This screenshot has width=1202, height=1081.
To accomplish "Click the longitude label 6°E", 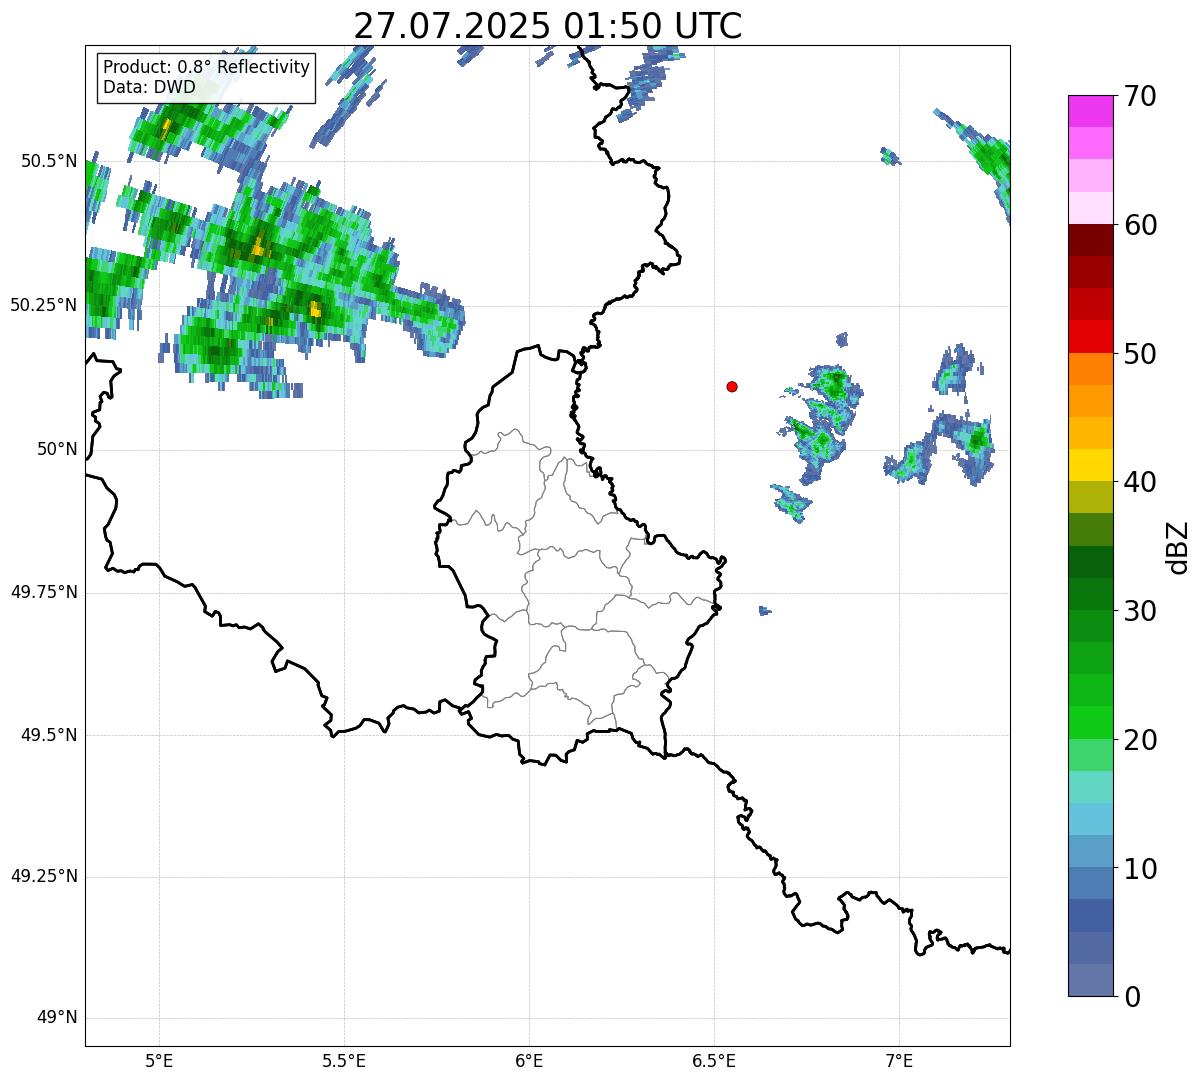I will coord(529,1060).
